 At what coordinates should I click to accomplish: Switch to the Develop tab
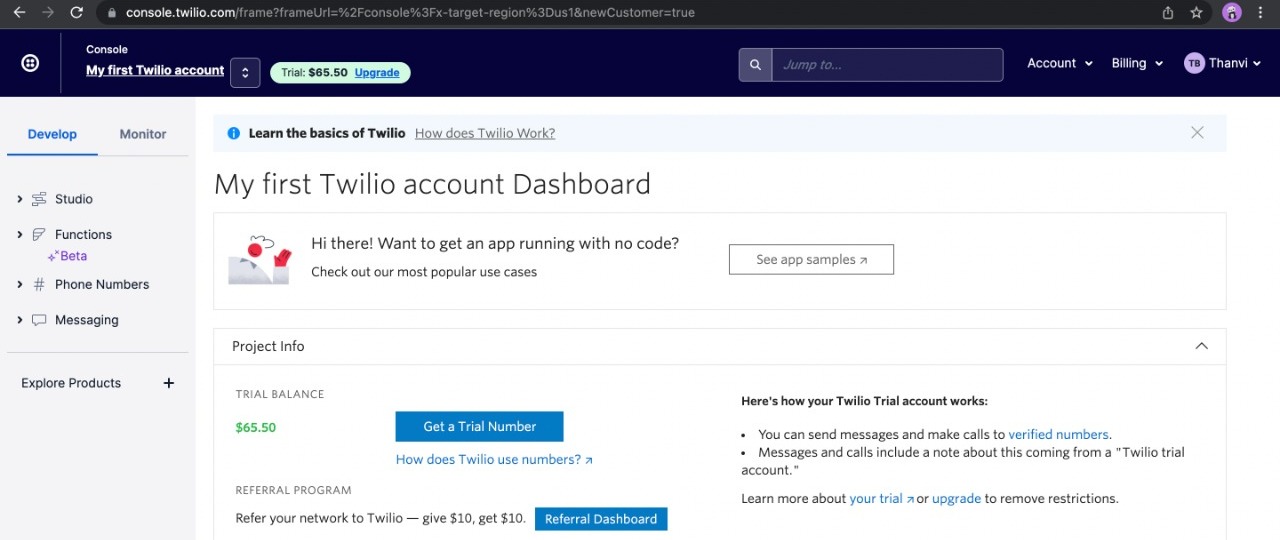(x=52, y=134)
